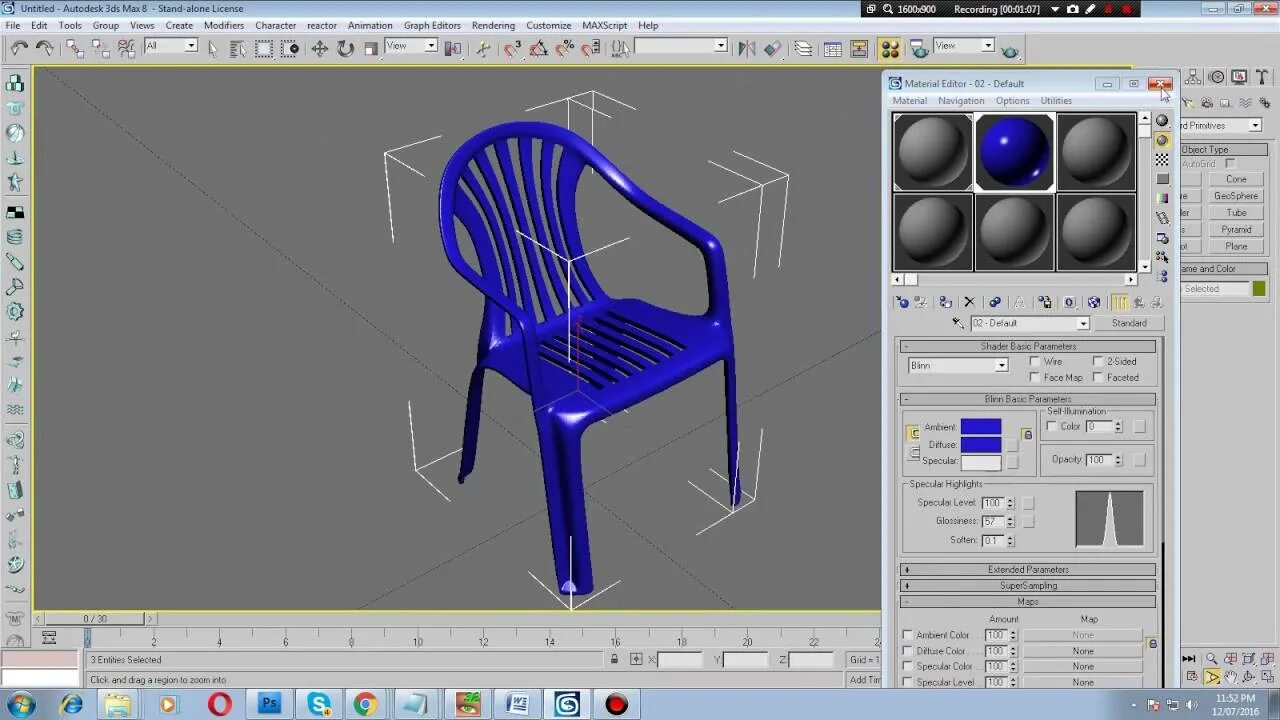Image resolution: width=1280 pixels, height=720 pixels.
Task: Open the Material Editor toolbar icon
Action: [889, 48]
